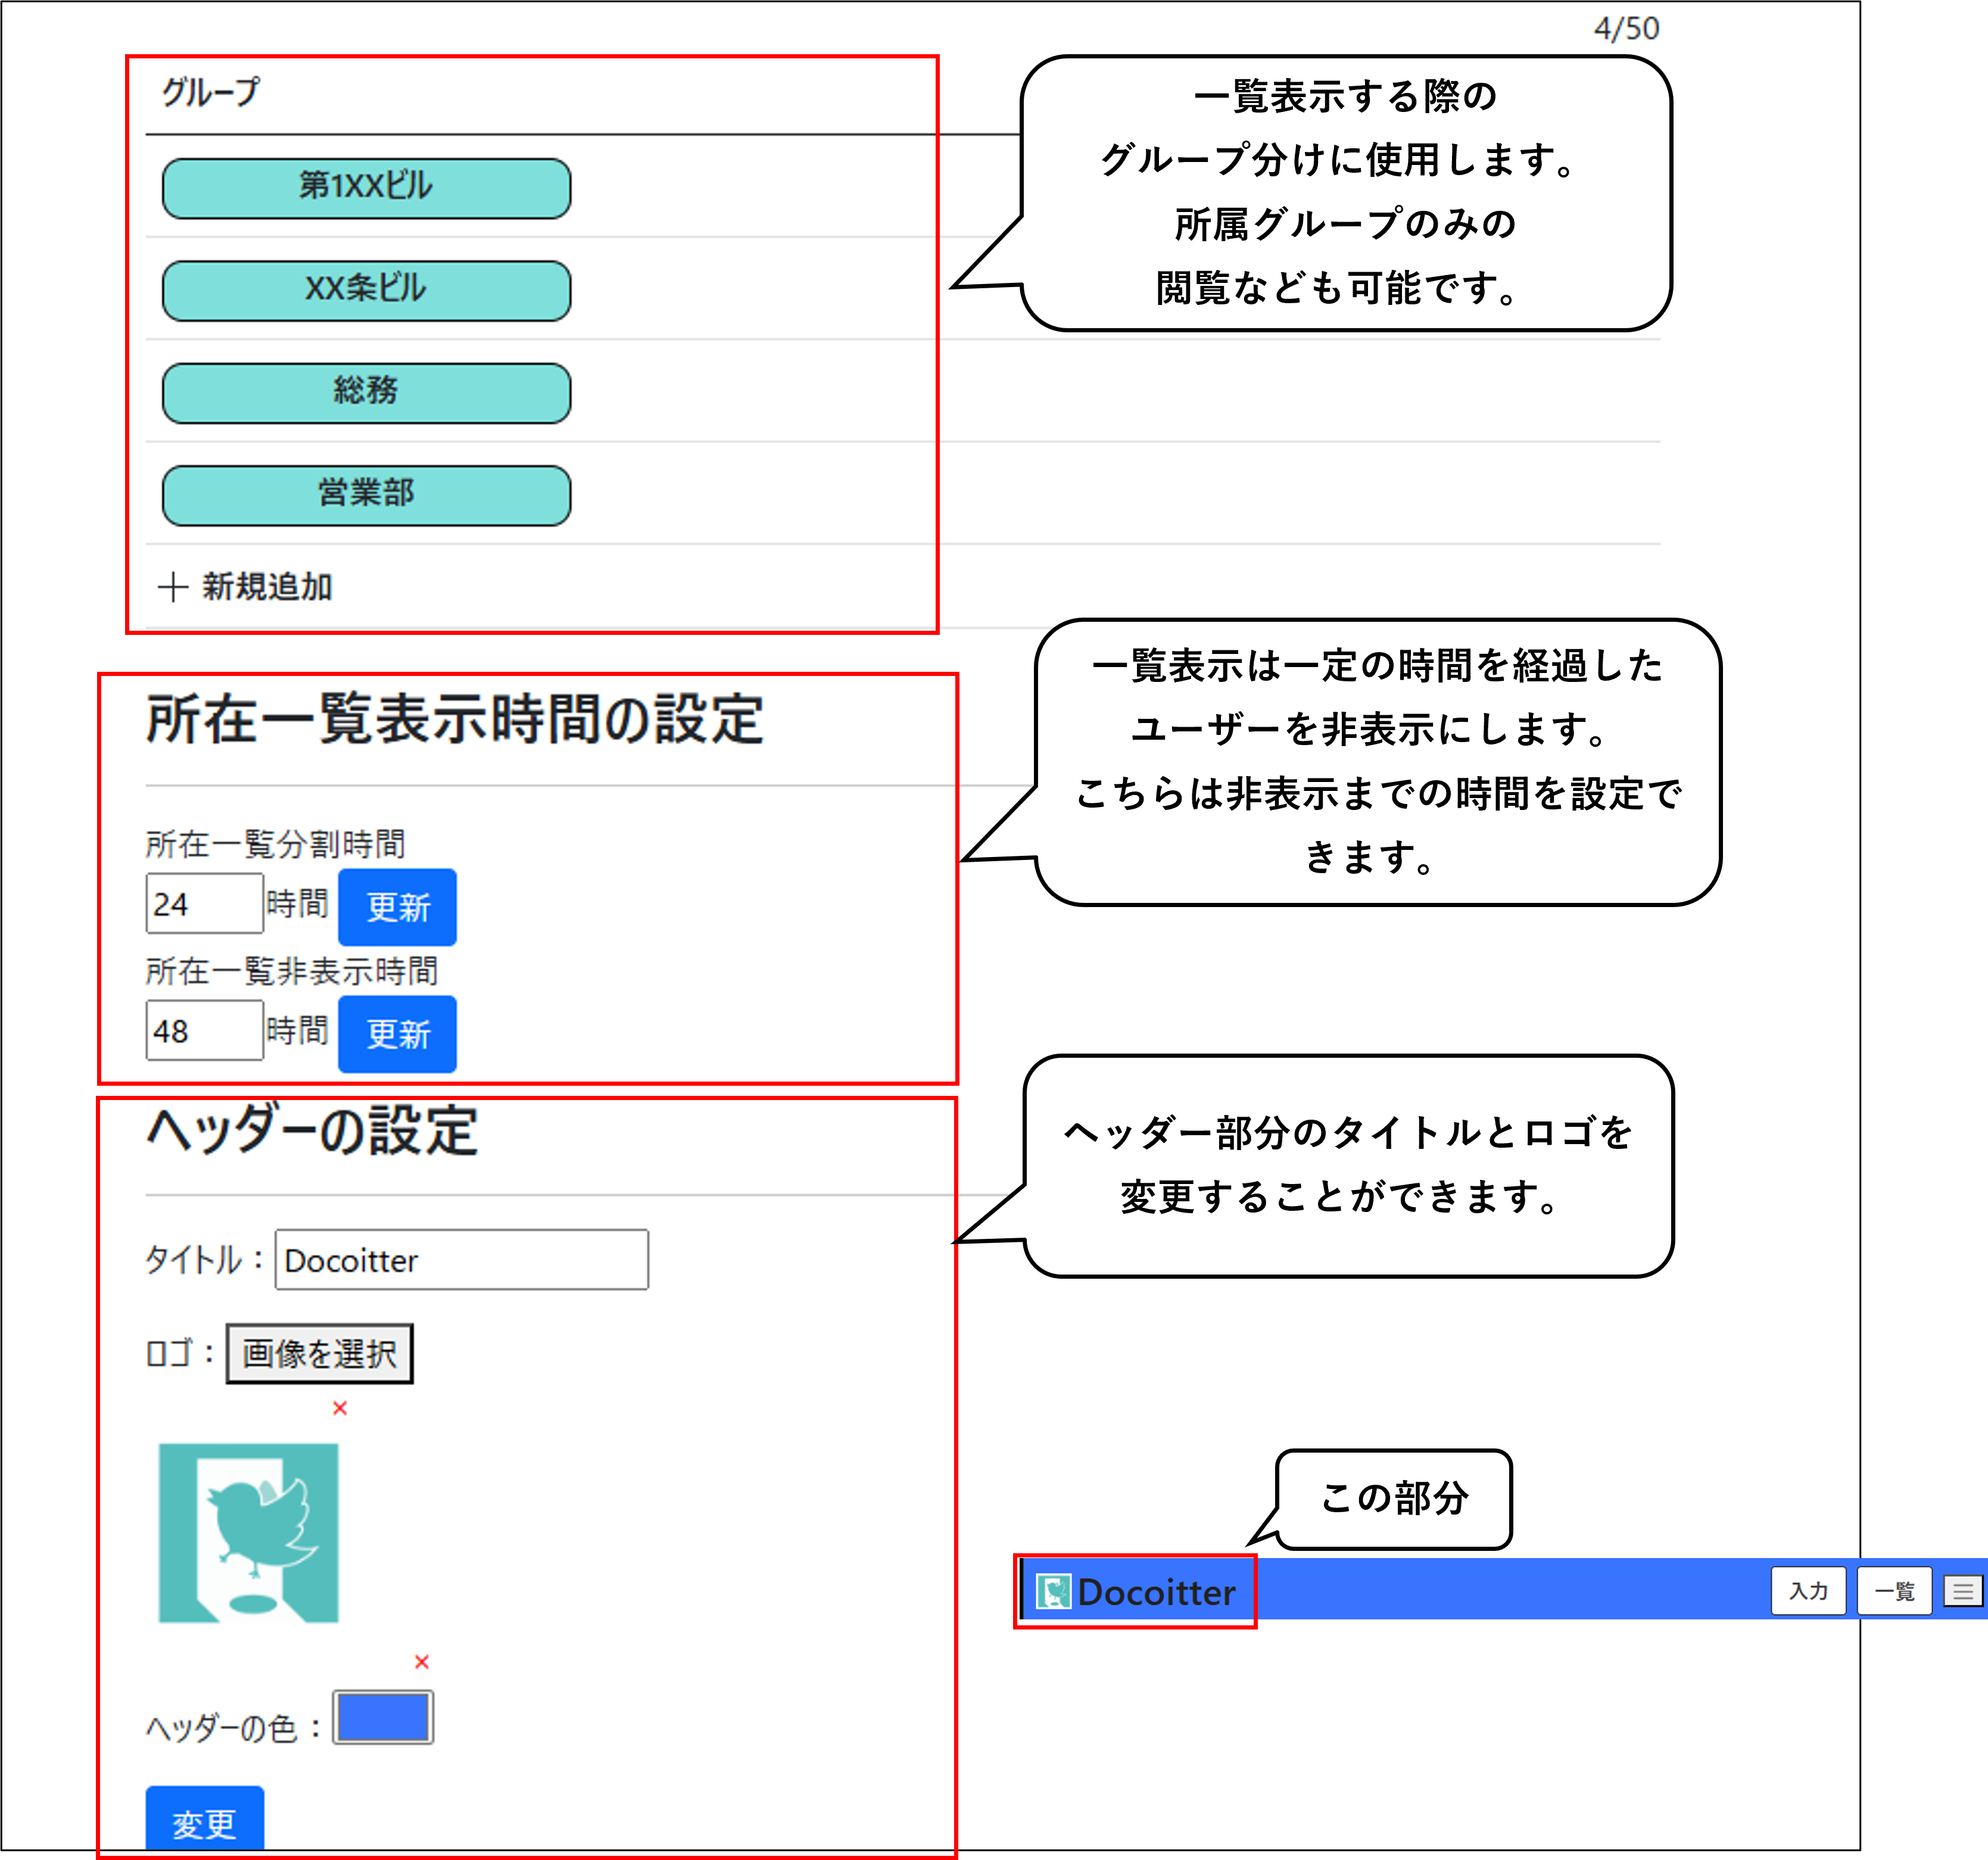
Task: Click the hamburger menu icon in header
Action: [1963, 1591]
